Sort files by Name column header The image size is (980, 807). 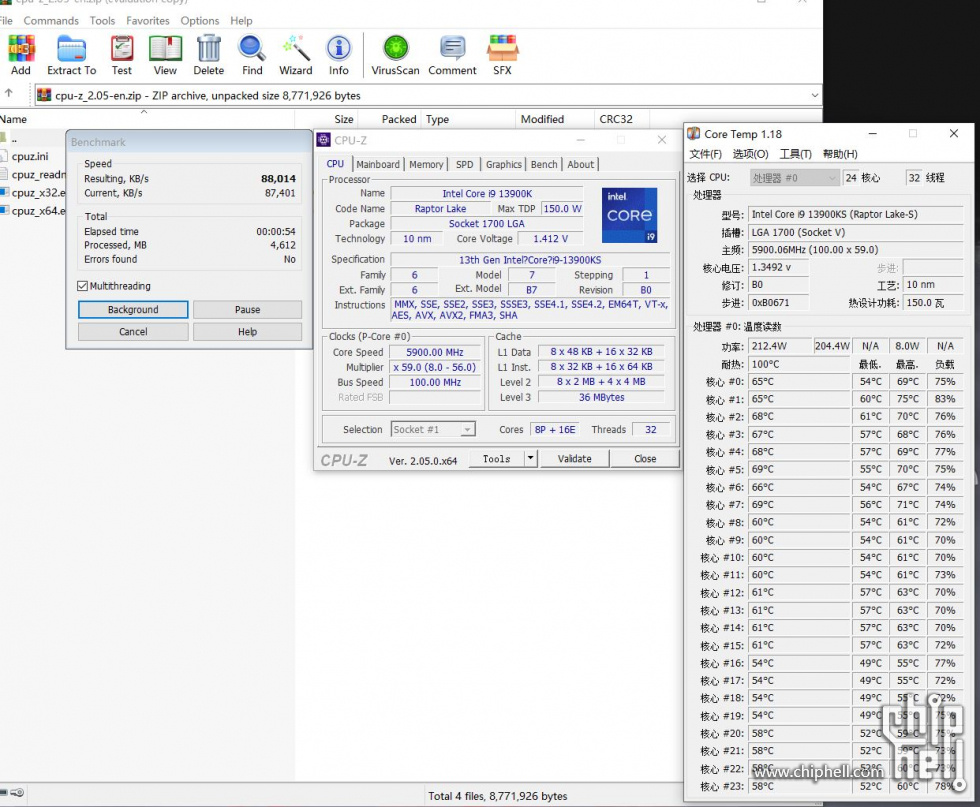point(147,119)
